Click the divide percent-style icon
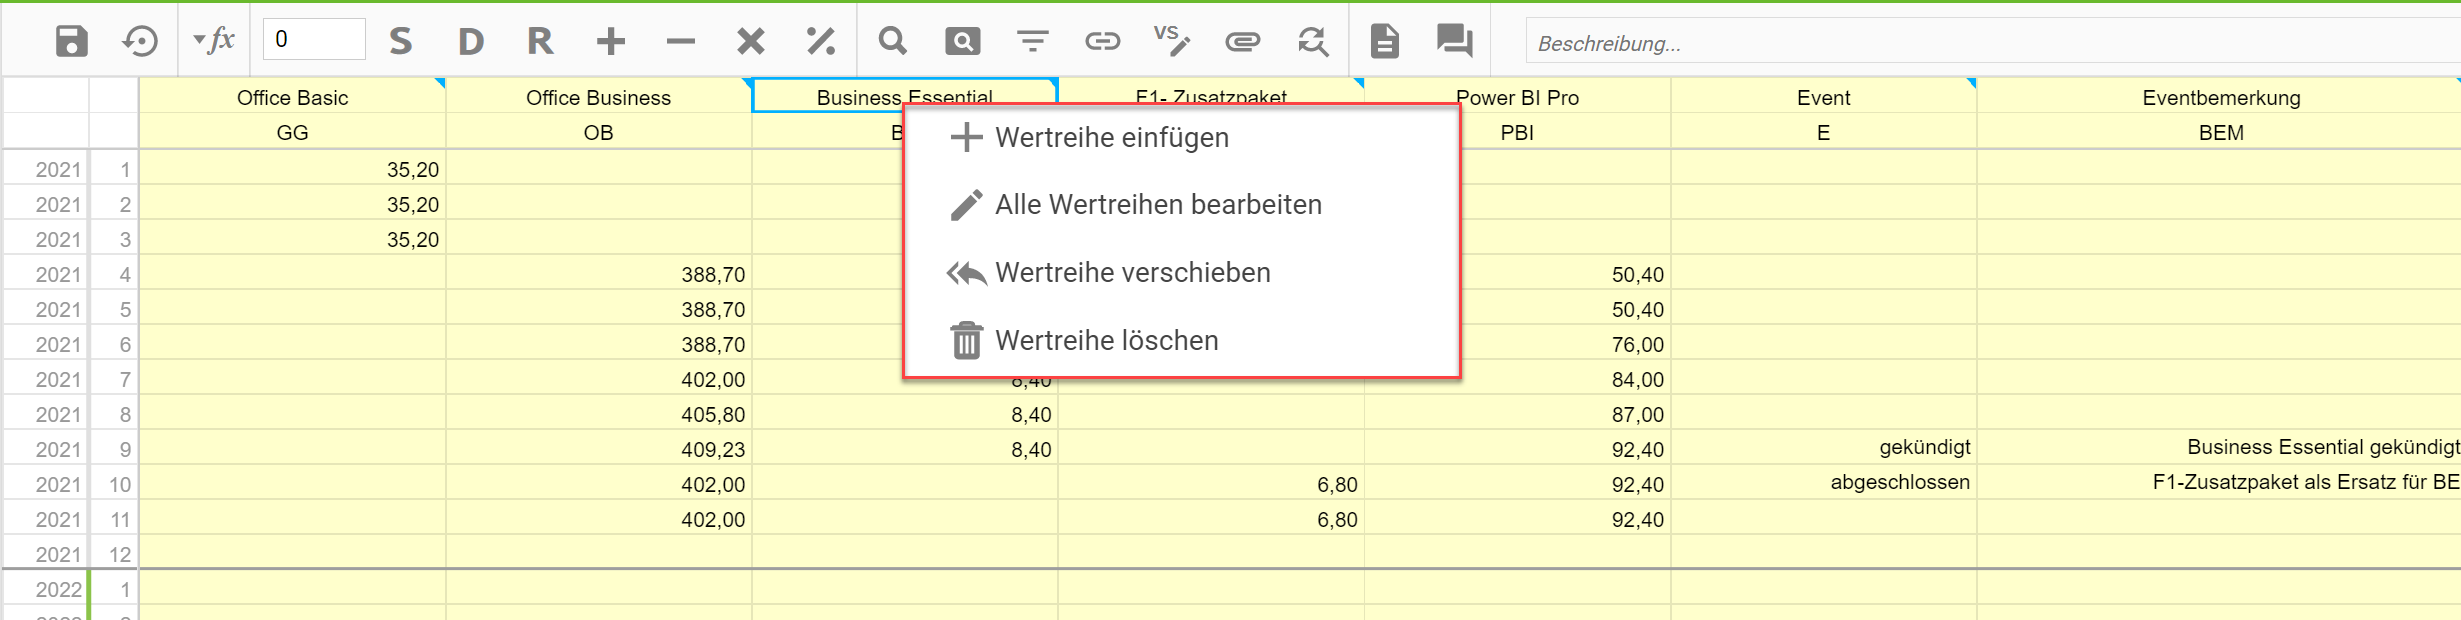2461x620 pixels. [x=820, y=41]
